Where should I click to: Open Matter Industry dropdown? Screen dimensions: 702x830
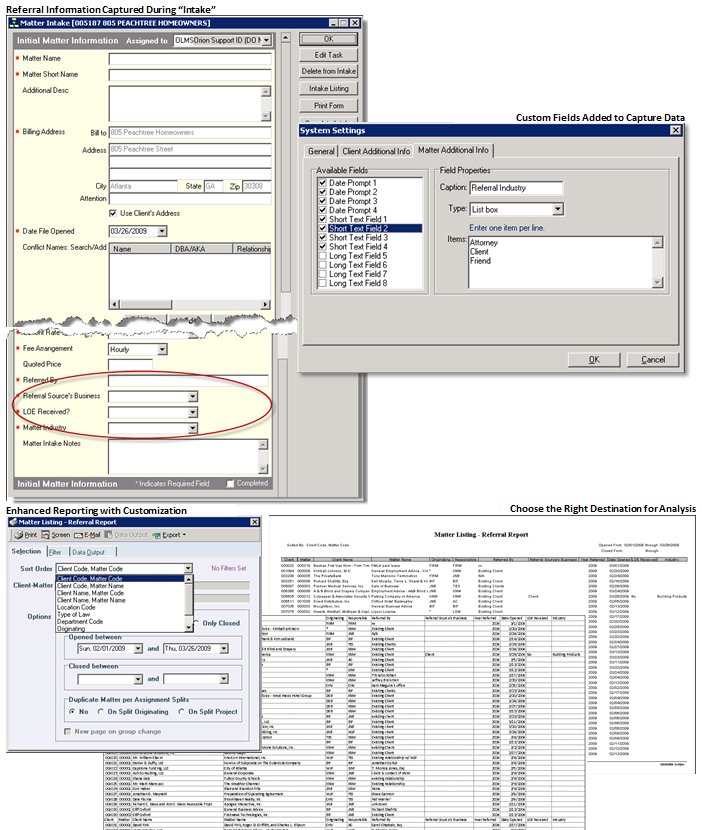click(x=193, y=428)
